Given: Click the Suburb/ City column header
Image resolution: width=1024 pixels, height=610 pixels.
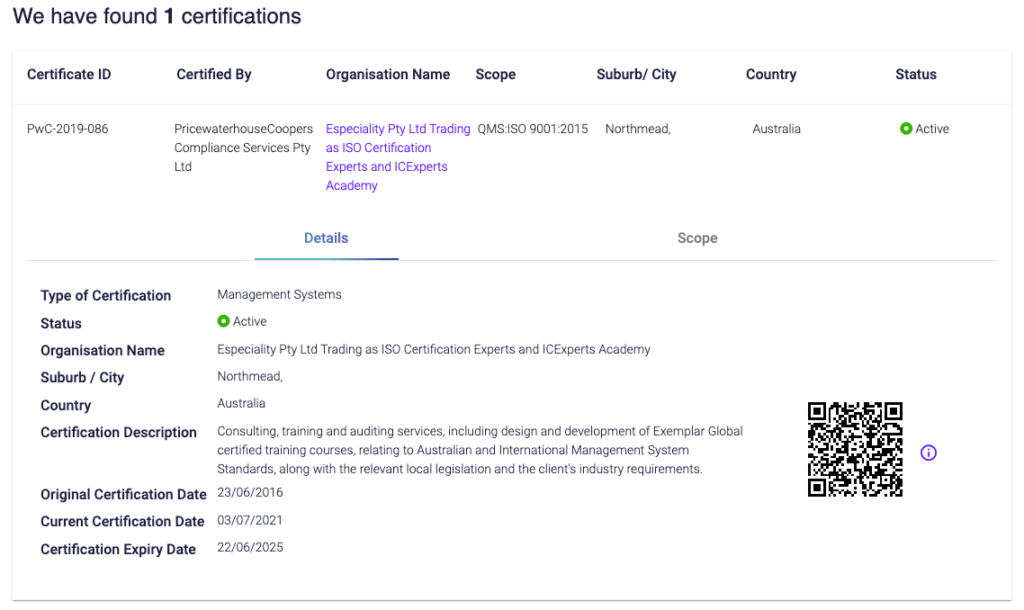Looking at the screenshot, I should point(636,74).
